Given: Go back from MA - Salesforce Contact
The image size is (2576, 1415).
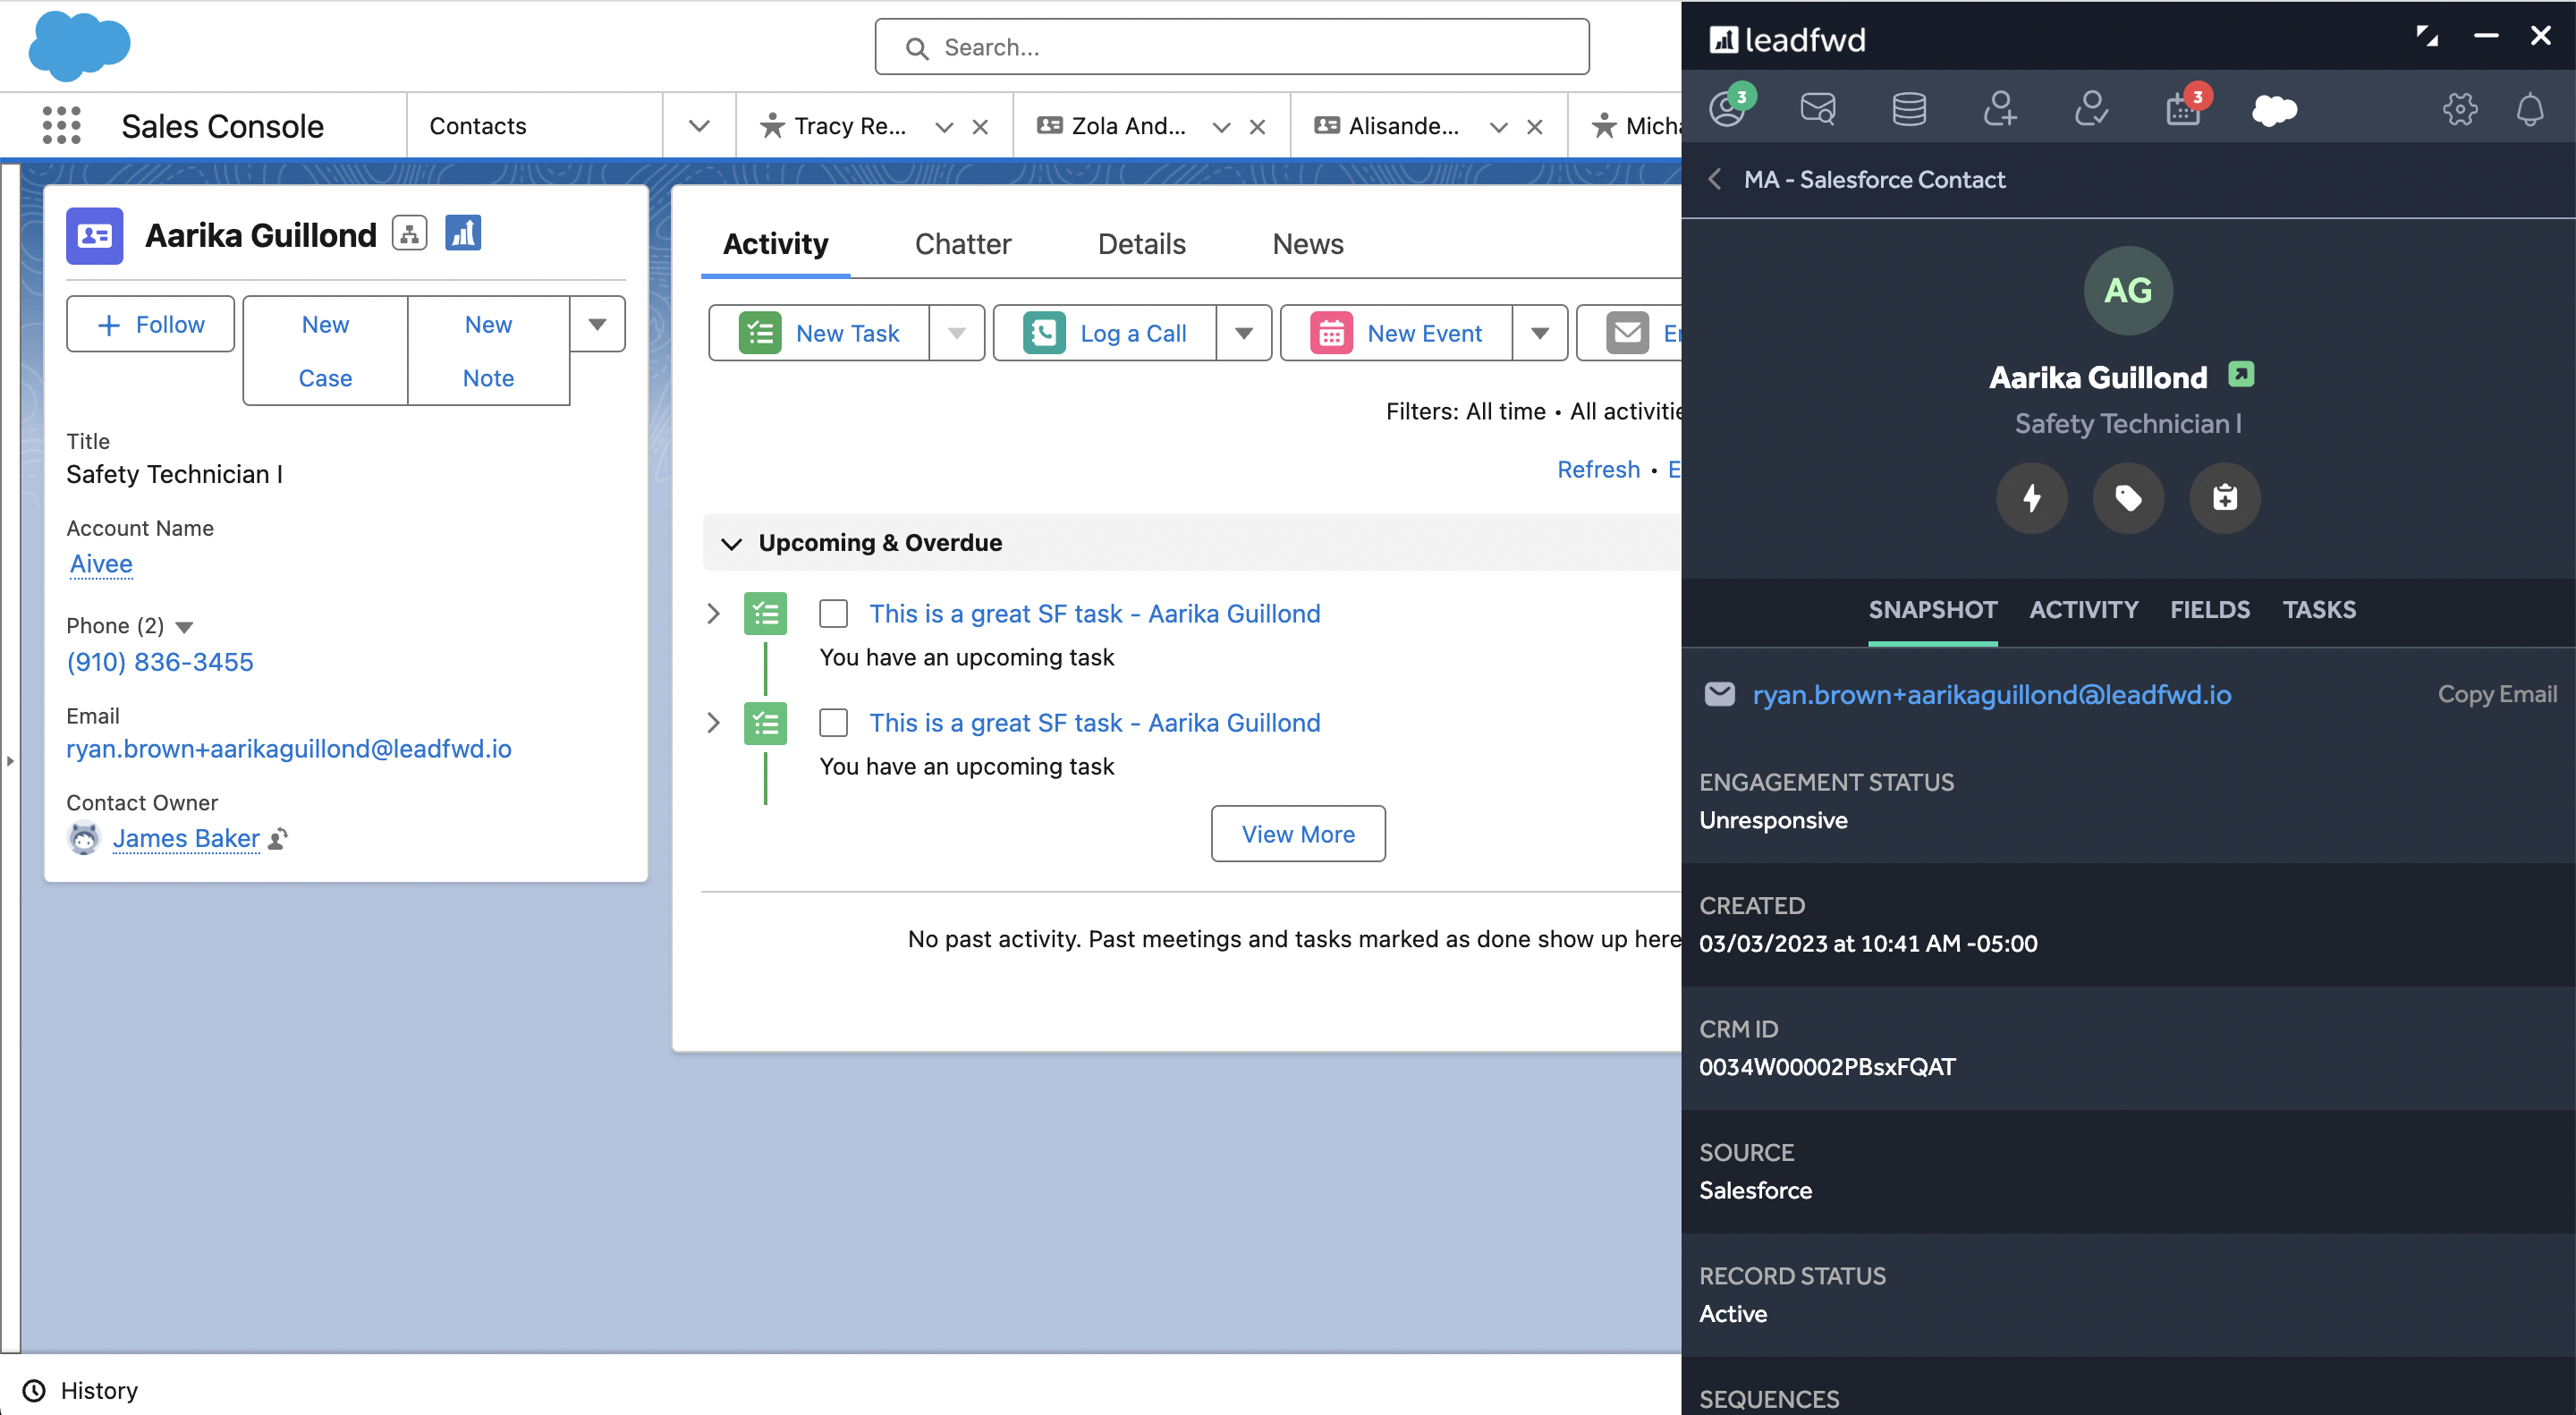Looking at the screenshot, I should [x=1715, y=179].
